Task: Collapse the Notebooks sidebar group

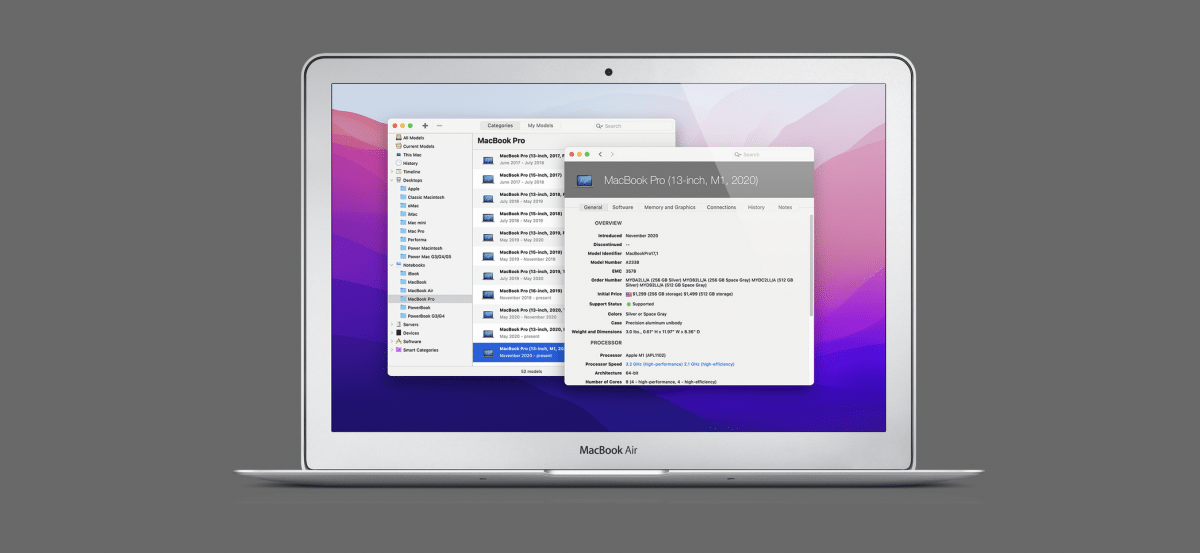Action: (392, 265)
